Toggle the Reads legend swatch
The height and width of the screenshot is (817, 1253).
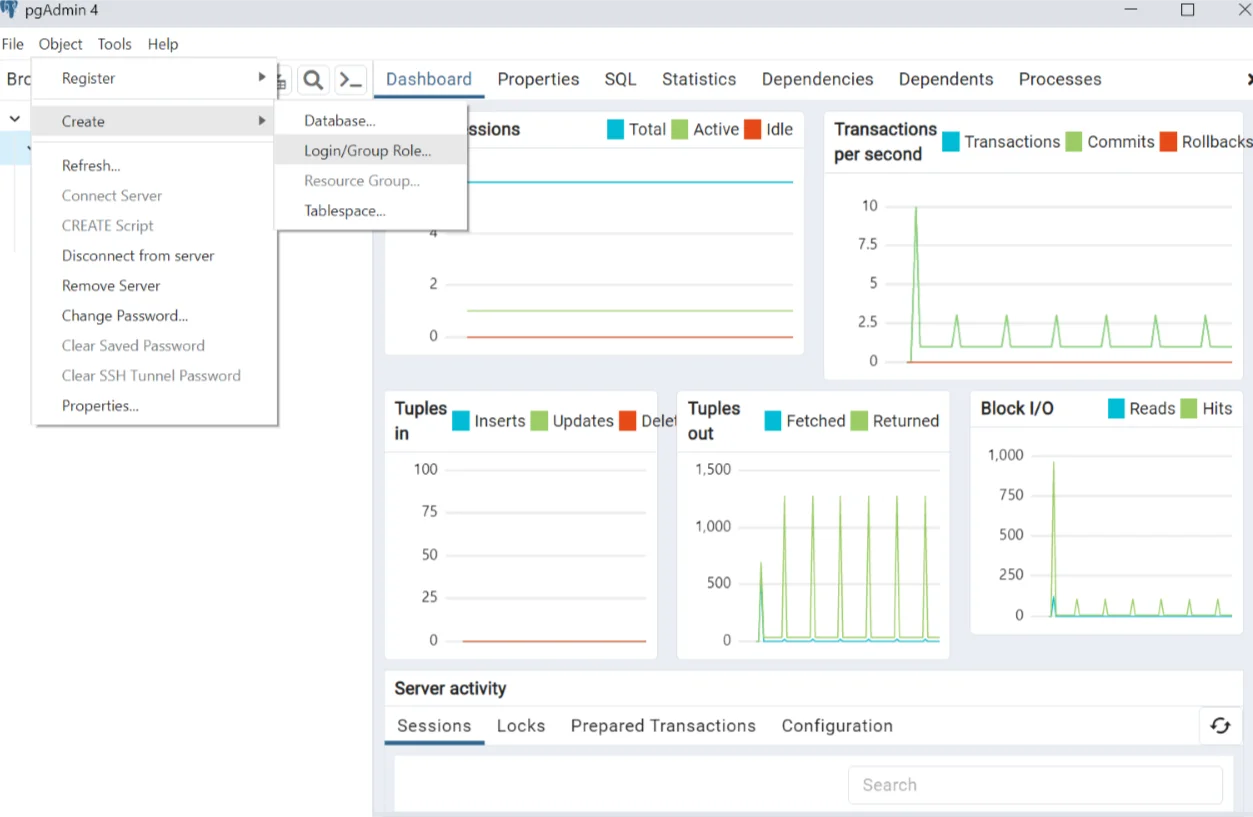[1117, 408]
